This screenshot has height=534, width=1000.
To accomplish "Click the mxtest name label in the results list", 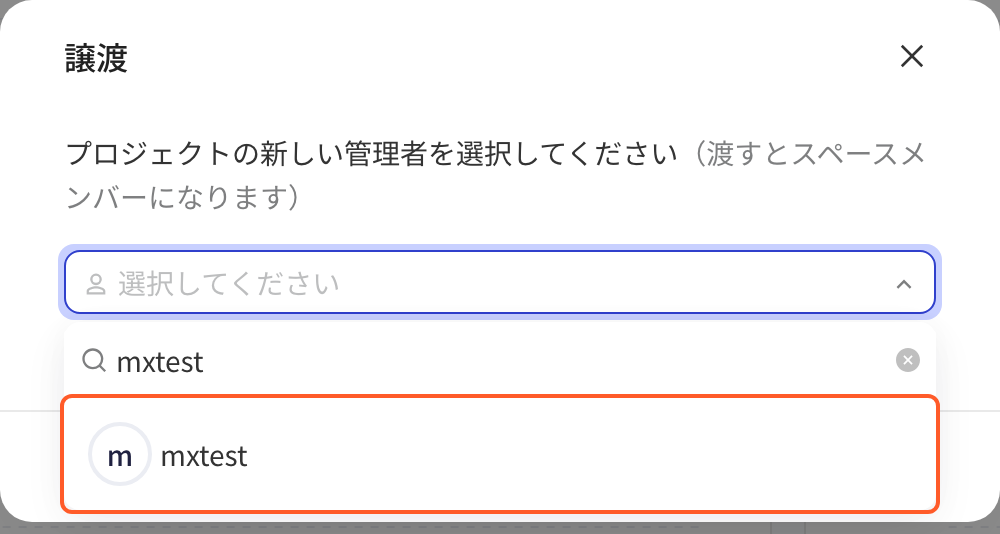I will [203, 456].
